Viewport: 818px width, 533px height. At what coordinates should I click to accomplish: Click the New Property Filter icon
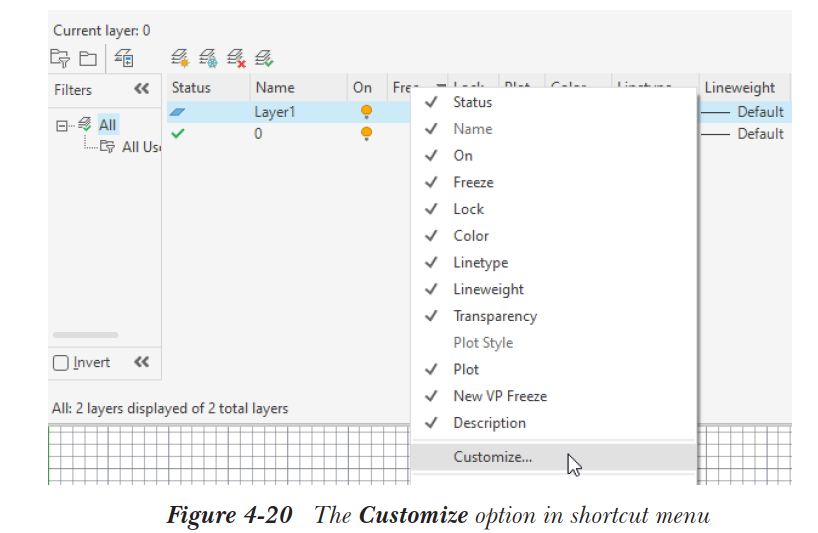[60, 58]
